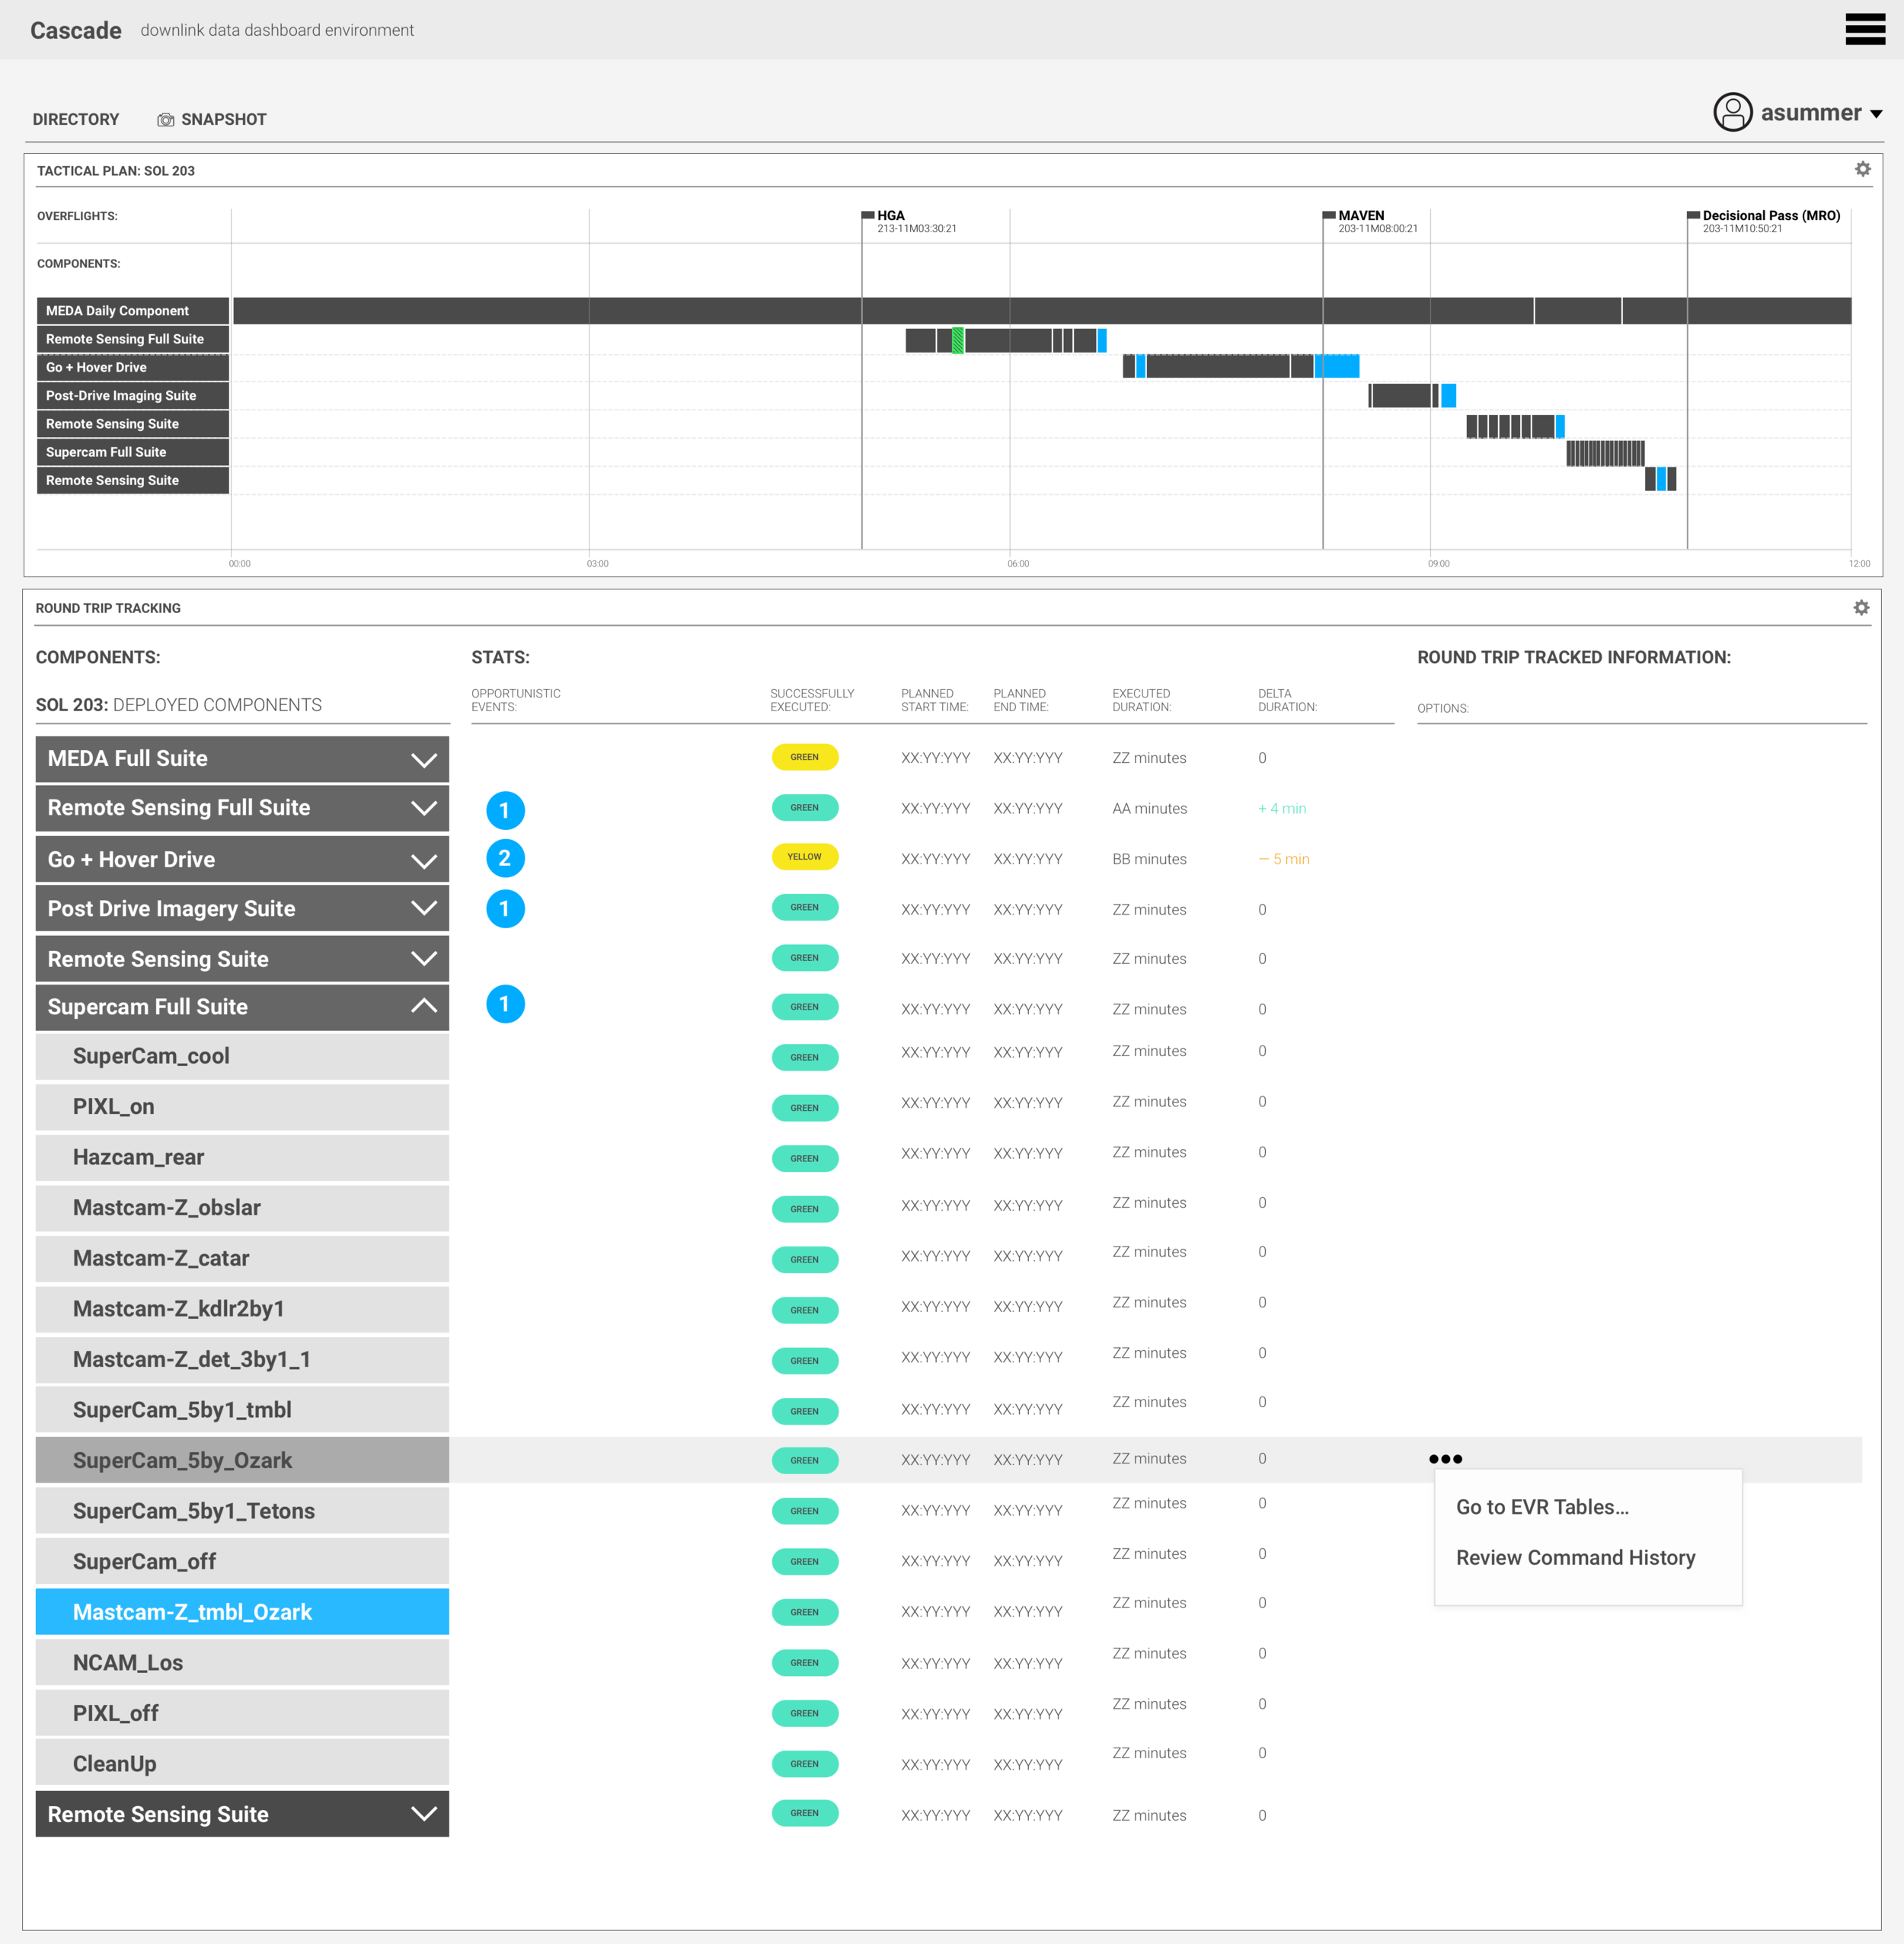Click GREEN status pill in SuperCam_cool row
This screenshot has width=1904, height=1944.
click(x=804, y=1057)
